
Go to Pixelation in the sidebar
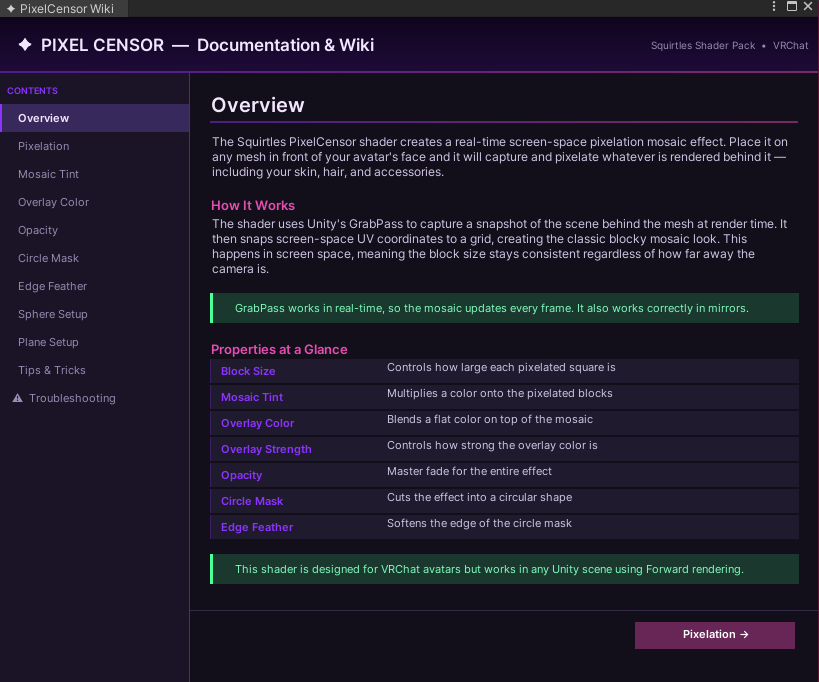coord(95,146)
